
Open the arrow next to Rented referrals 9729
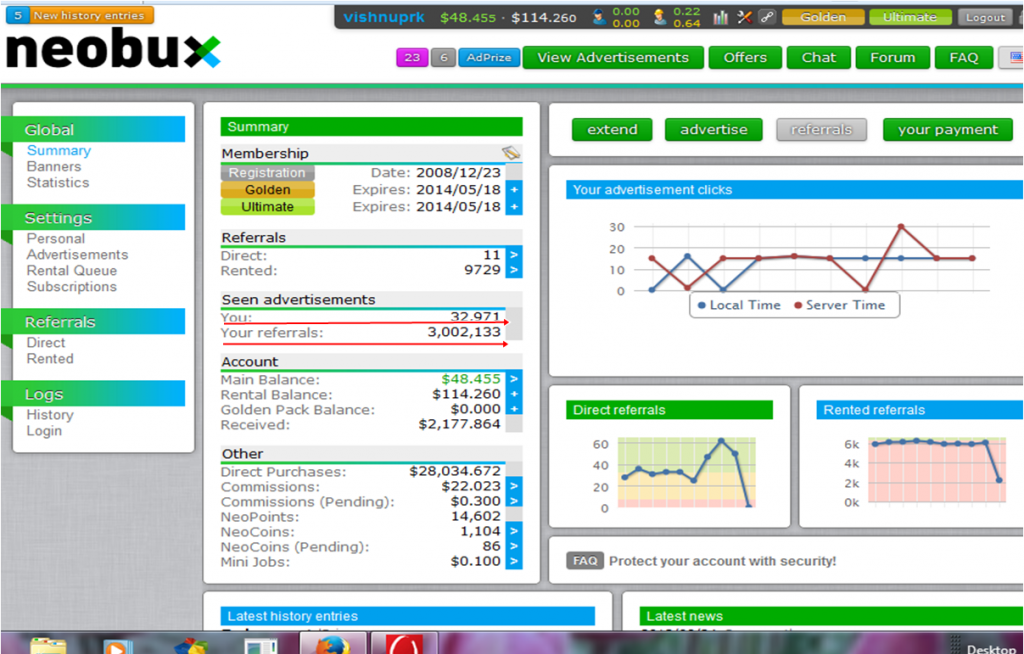514,270
